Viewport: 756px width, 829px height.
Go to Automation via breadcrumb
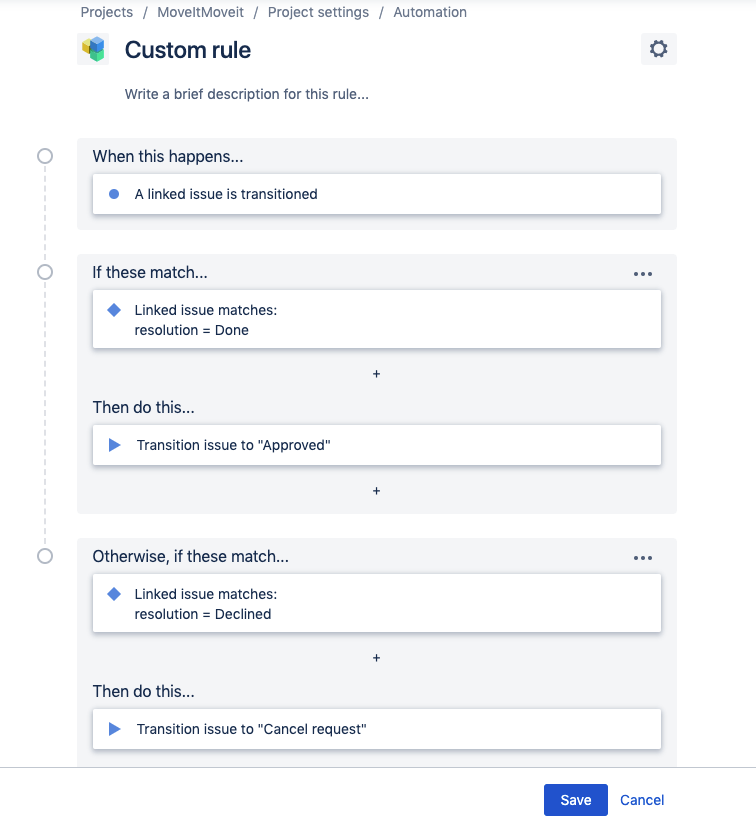pyautogui.click(x=430, y=12)
